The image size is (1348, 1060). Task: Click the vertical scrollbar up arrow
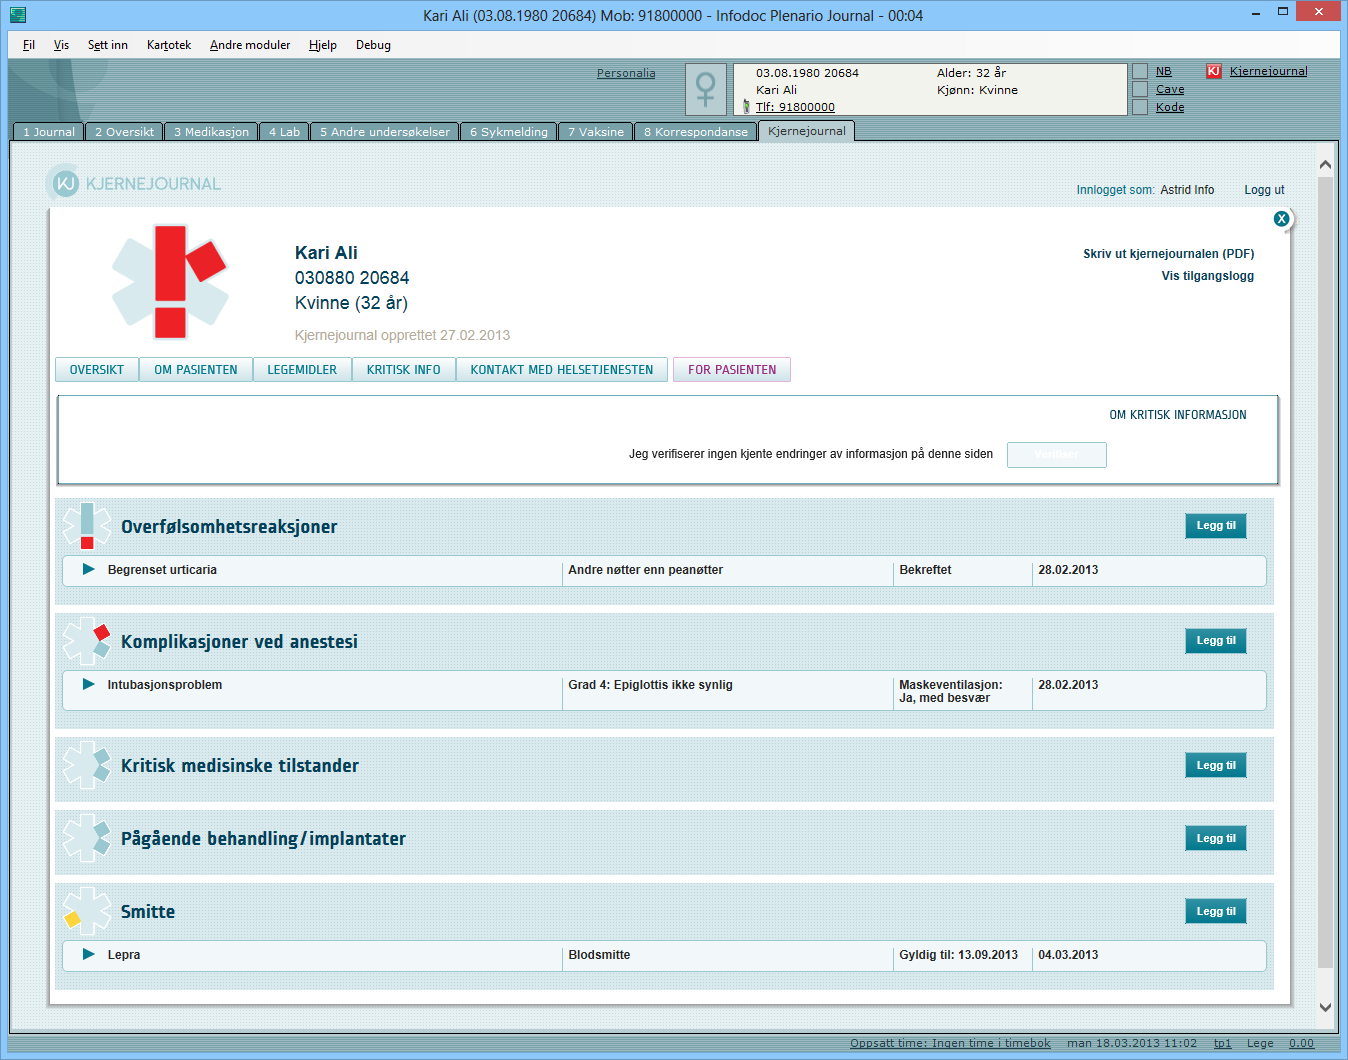(x=1326, y=165)
